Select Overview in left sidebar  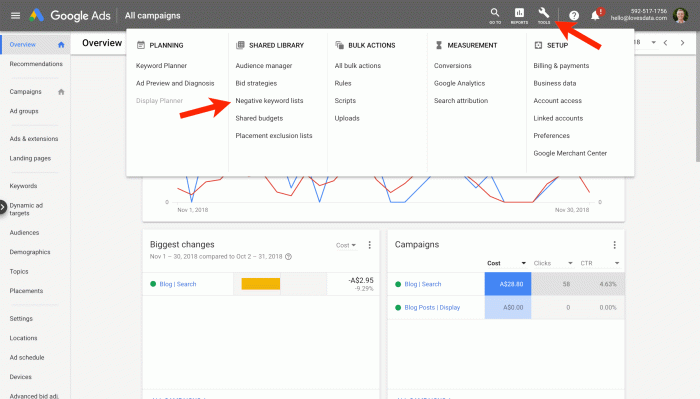pyautogui.click(x=23, y=45)
